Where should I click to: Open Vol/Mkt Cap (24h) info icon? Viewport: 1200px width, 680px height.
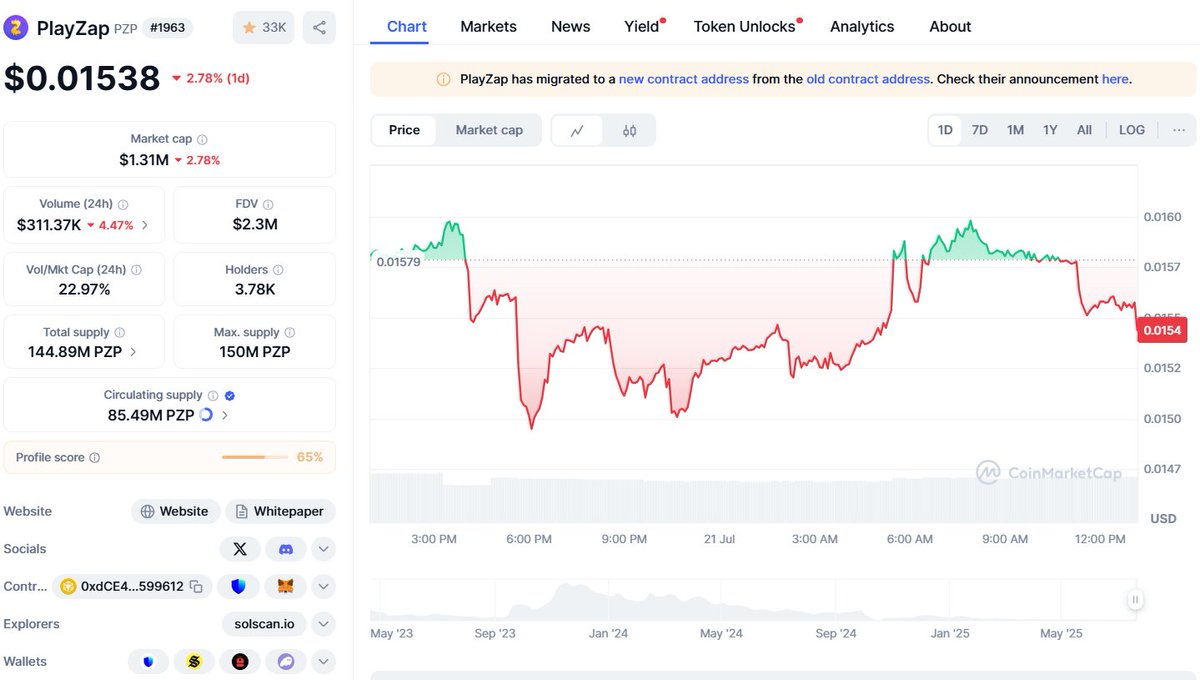pos(136,270)
